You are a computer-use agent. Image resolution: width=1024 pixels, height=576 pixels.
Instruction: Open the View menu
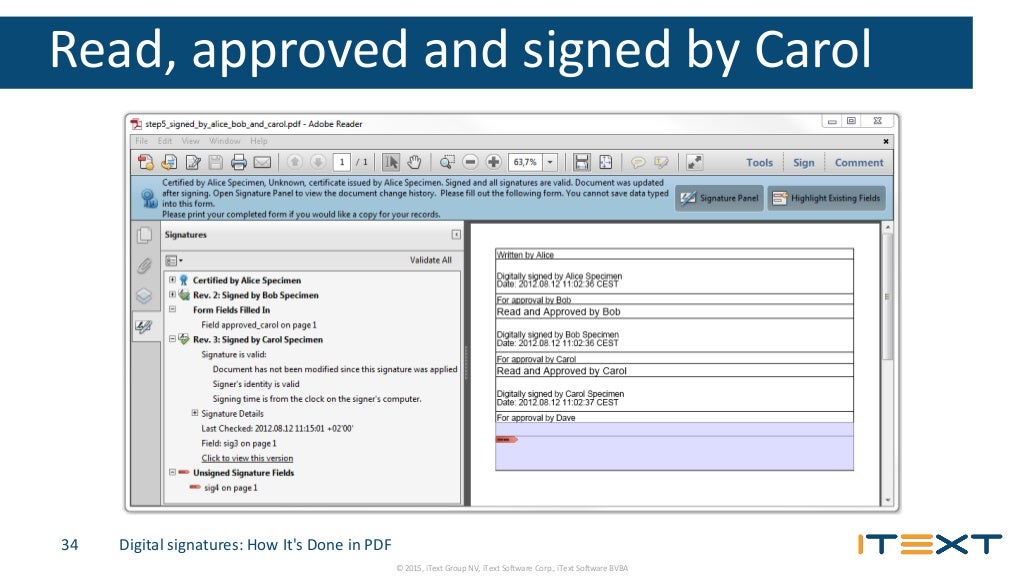[191, 141]
